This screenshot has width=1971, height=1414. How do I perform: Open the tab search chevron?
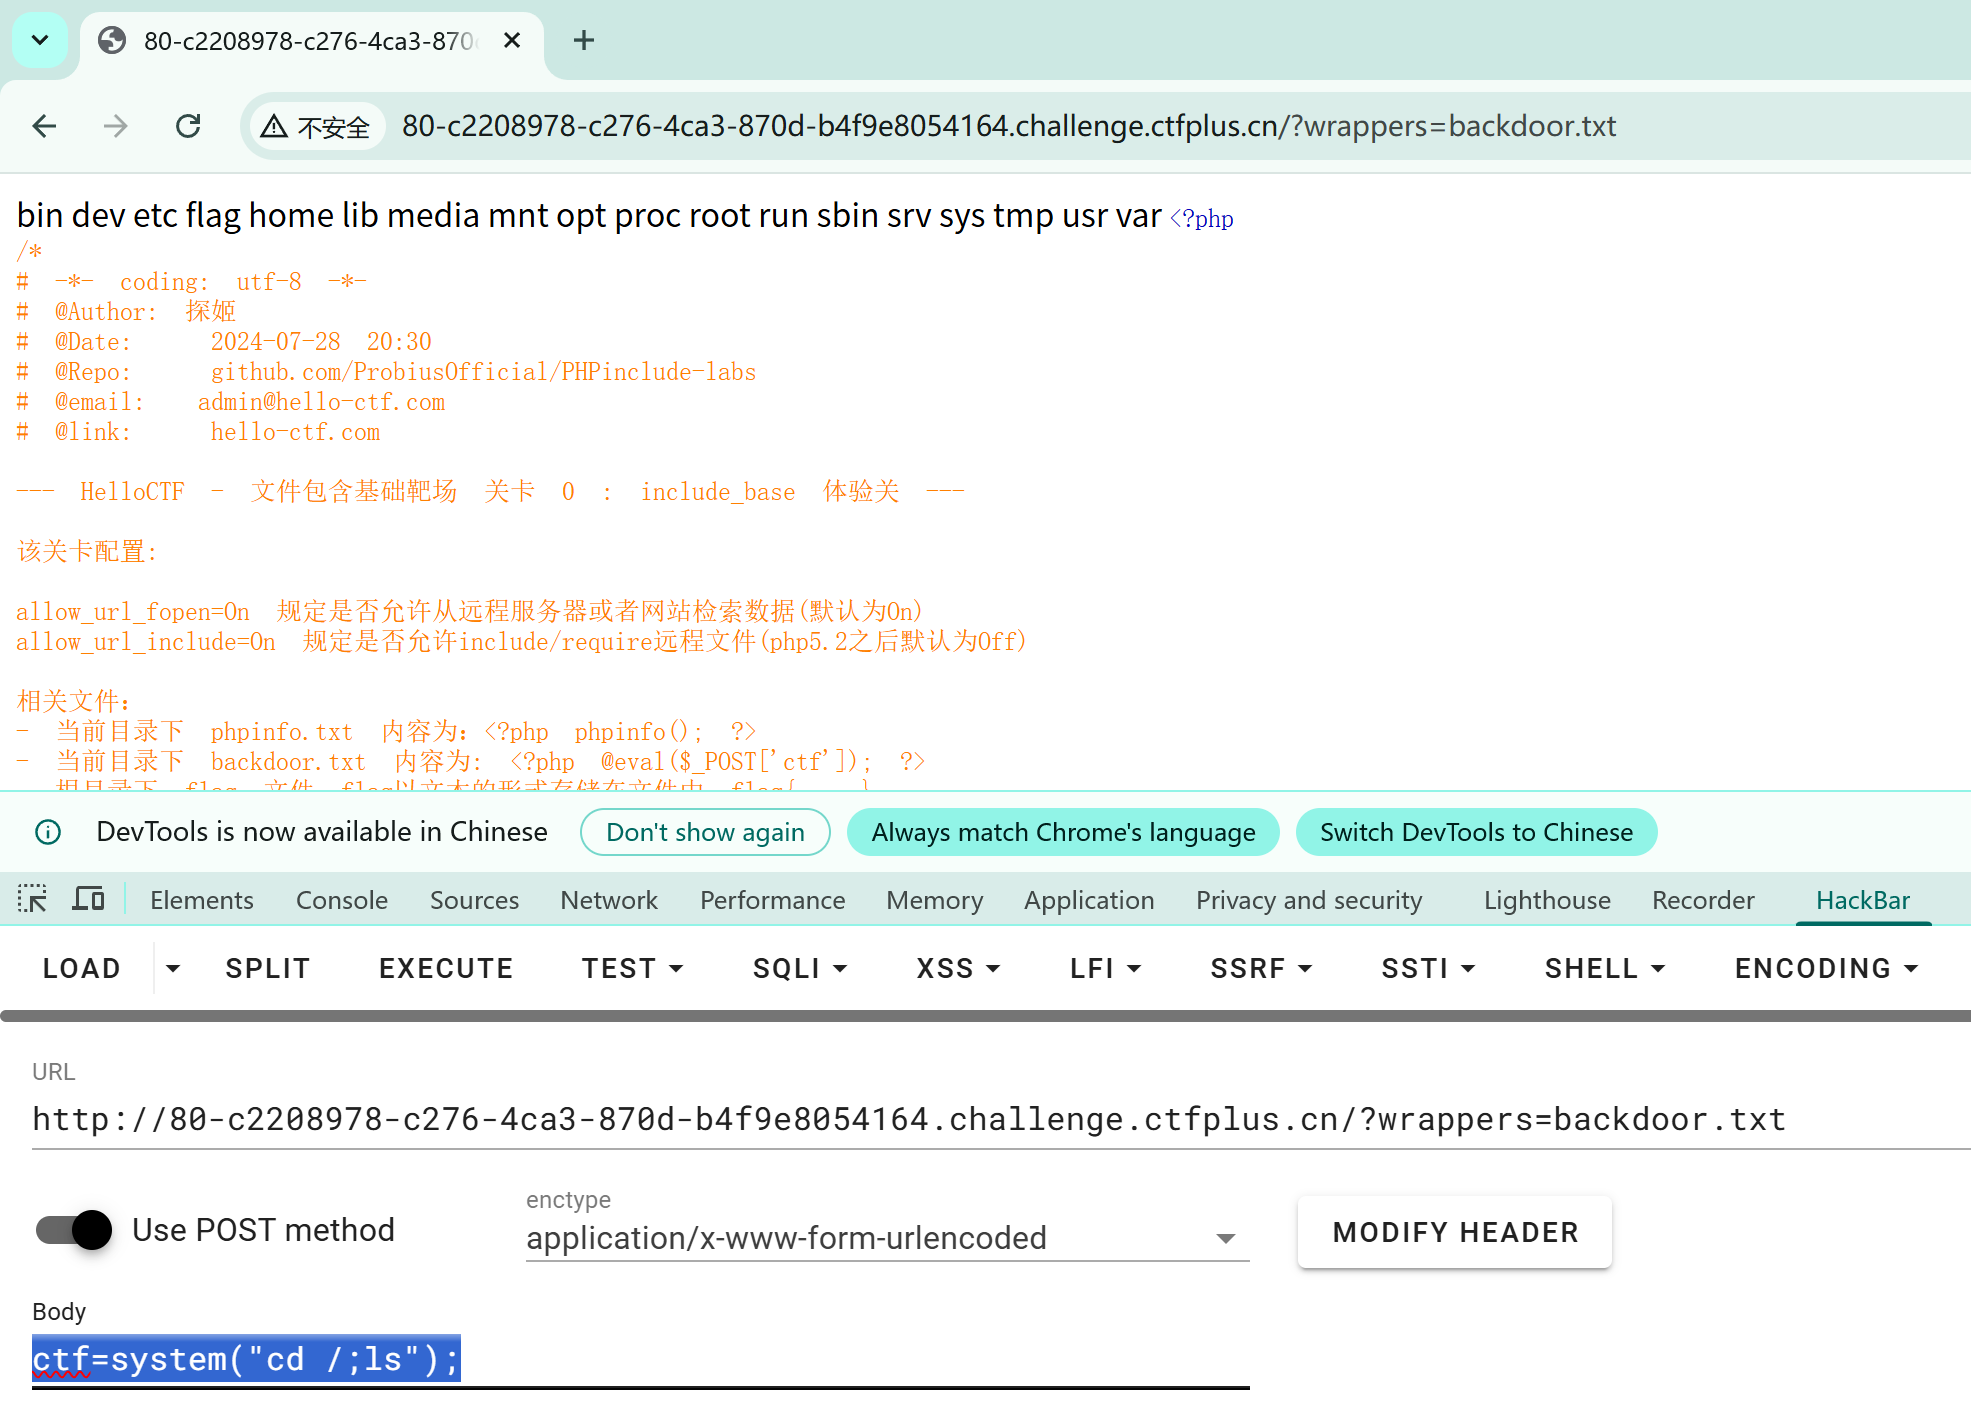click(40, 40)
